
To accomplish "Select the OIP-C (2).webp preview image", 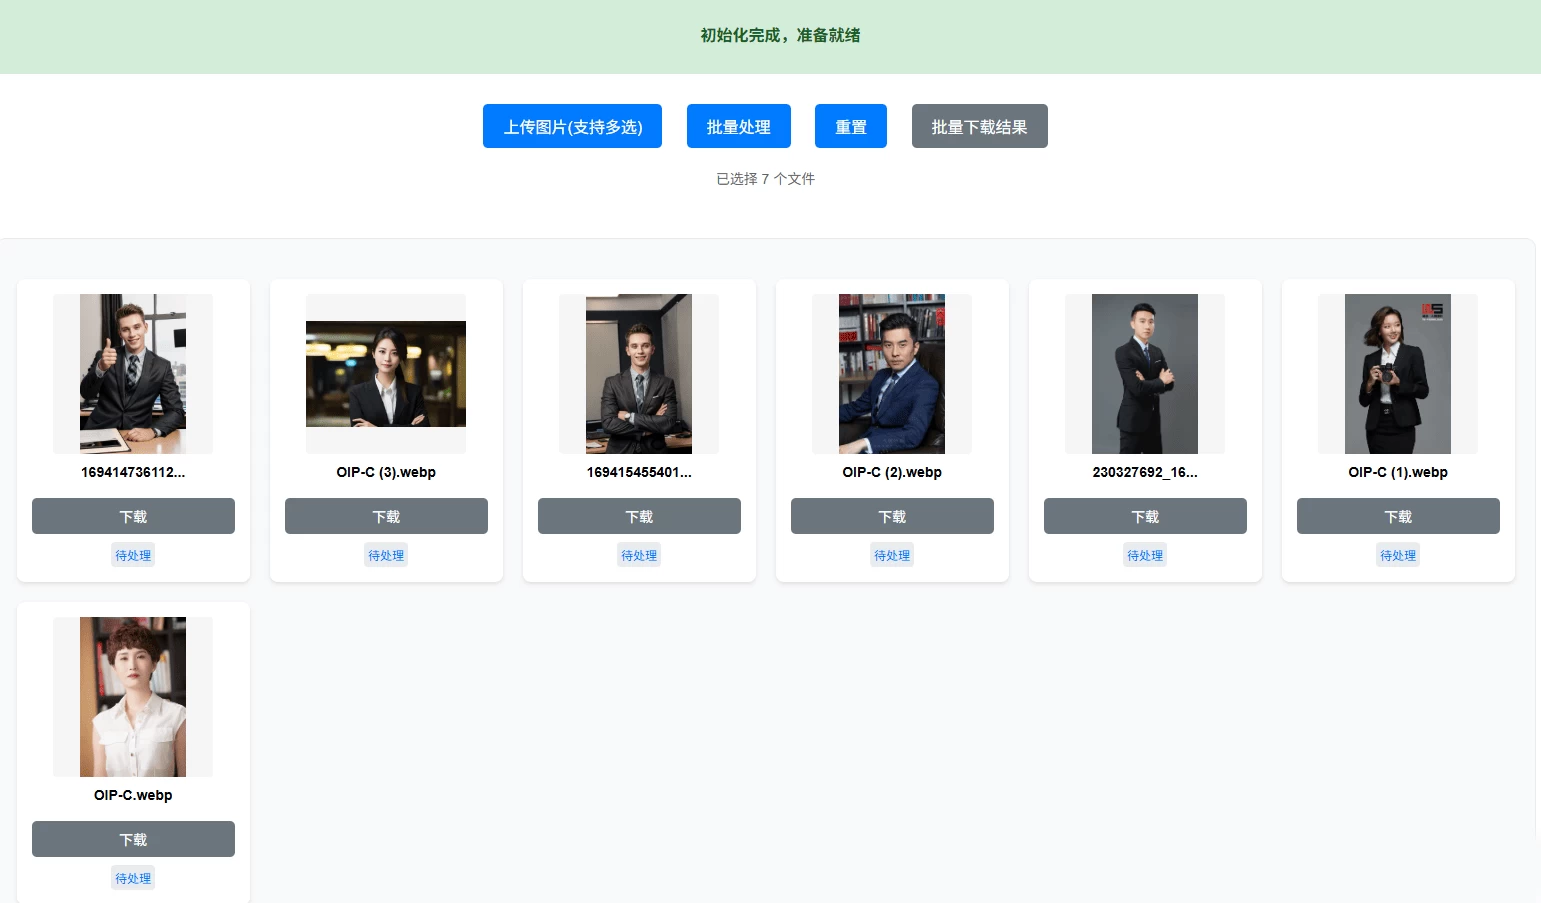I will [891, 373].
